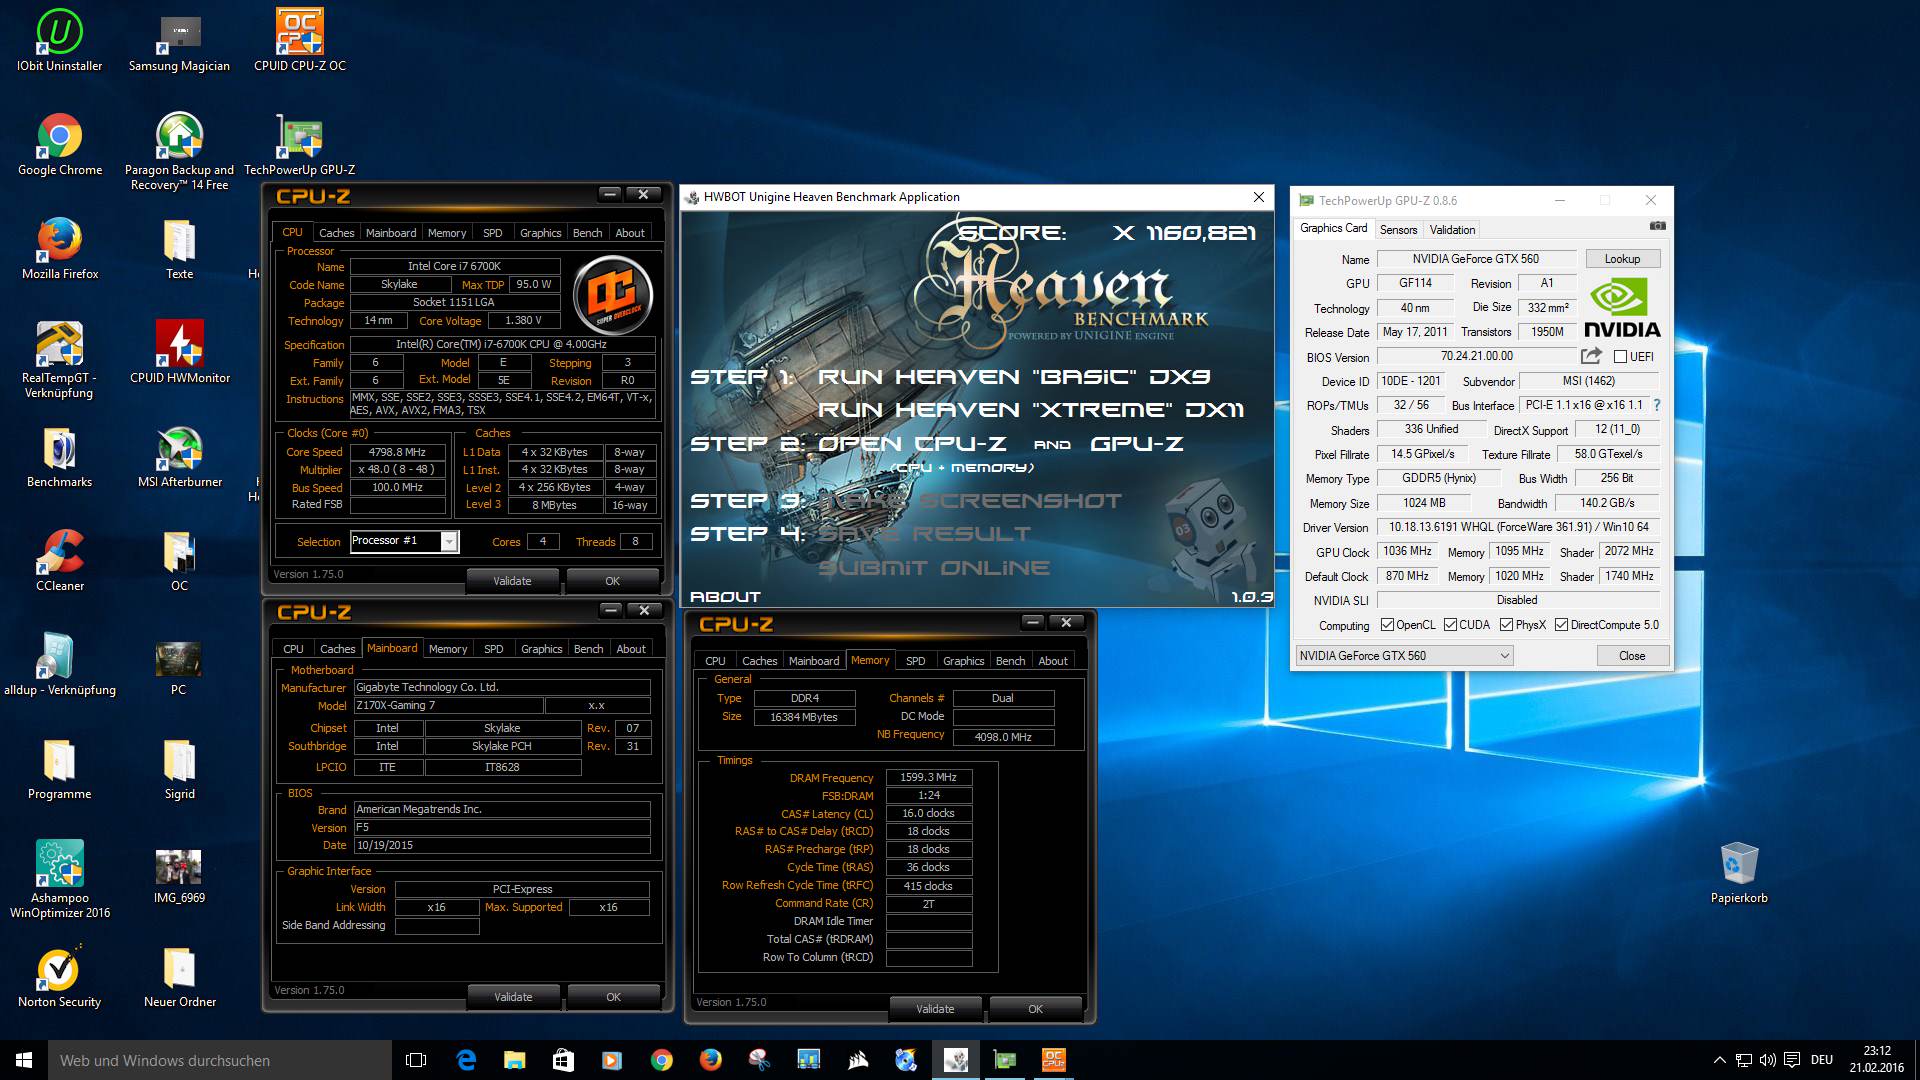Show hidden system tray icons
The width and height of the screenshot is (1920, 1080).
[x=1719, y=1060]
